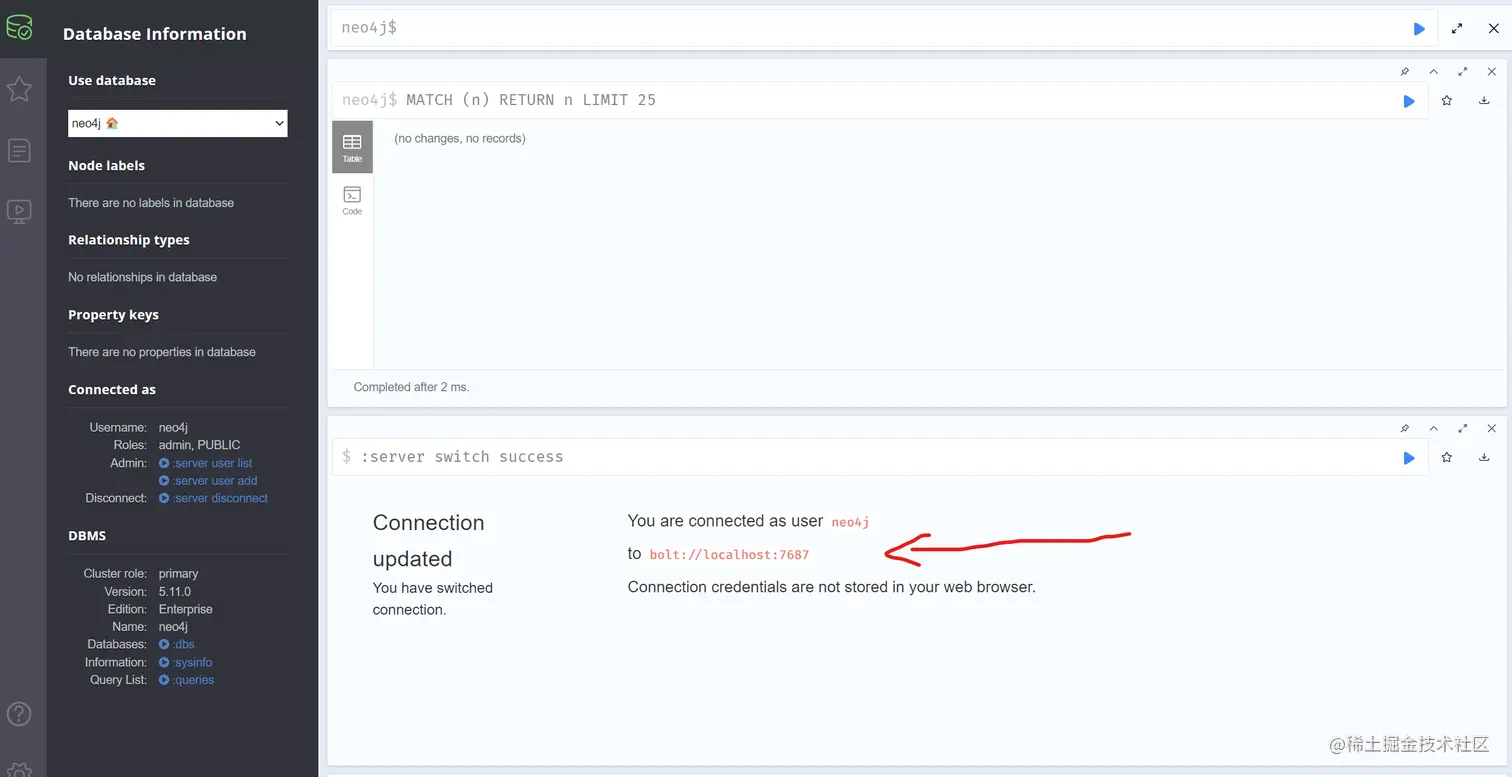Viewport: 1512px width, 777px height.
Task: Collapse the MATCH query result frame
Action: click(1433, 72)
